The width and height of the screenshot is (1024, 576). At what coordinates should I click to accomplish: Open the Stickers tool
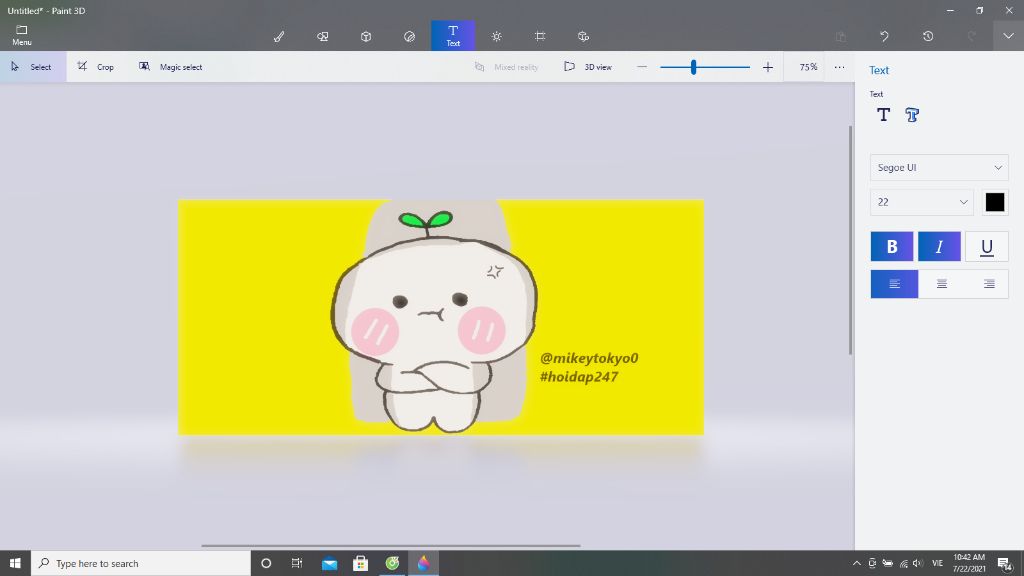click(409, 37)
